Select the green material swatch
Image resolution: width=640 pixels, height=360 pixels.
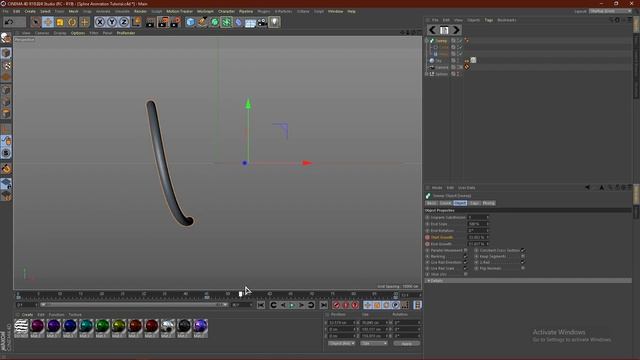[102, 326]
